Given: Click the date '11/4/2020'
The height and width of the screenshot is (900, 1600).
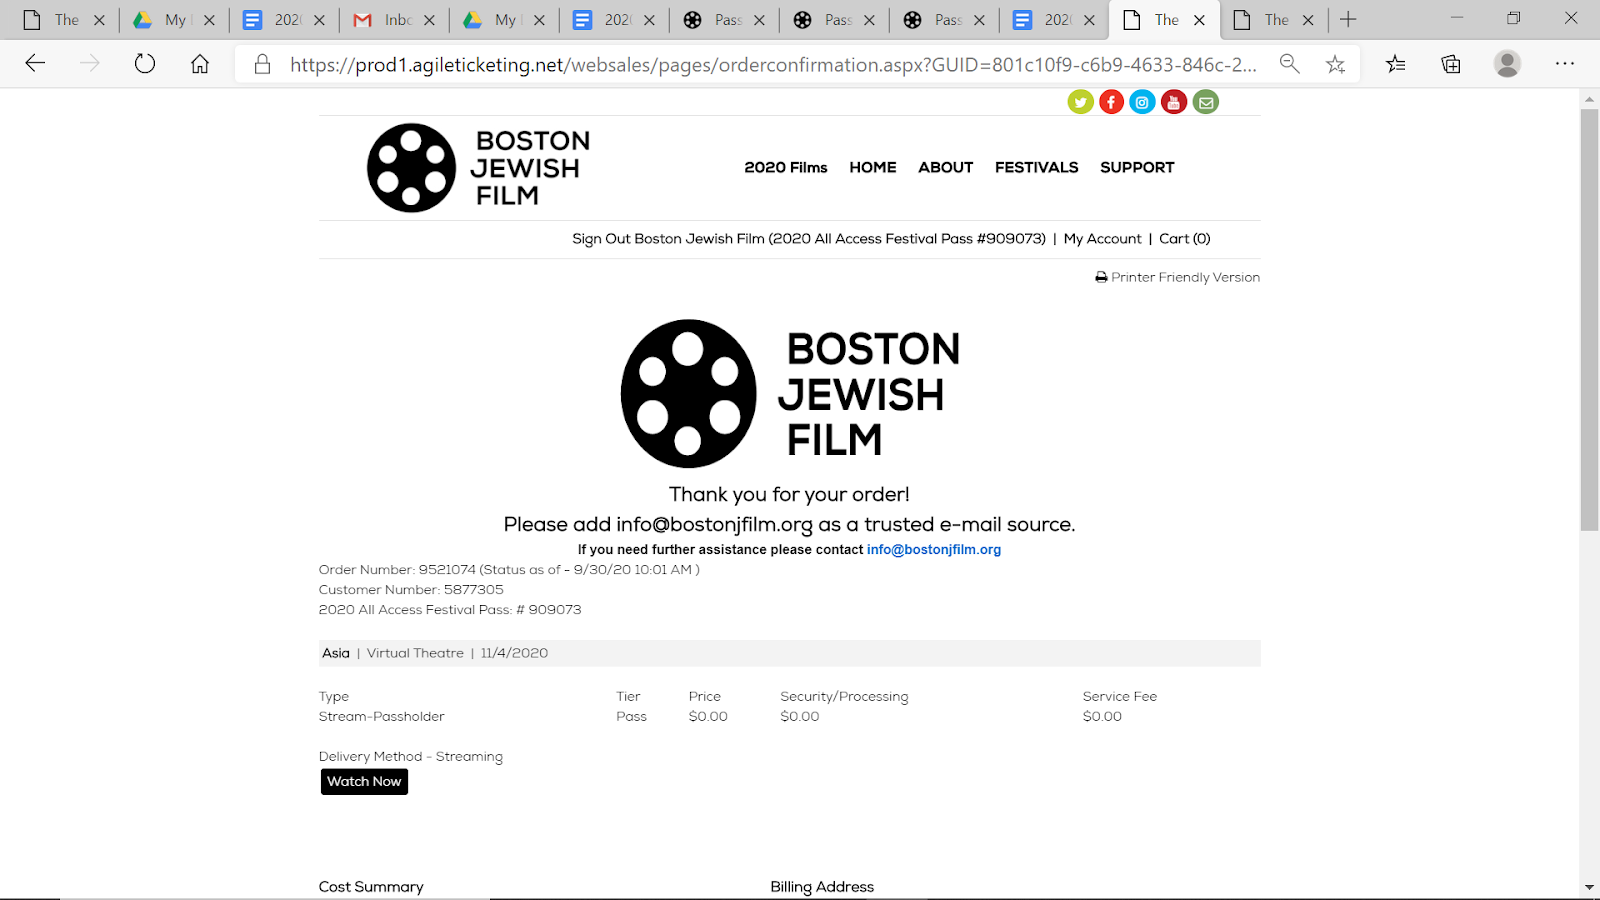Looking at the screenshot, I should [x=514, y=653].
